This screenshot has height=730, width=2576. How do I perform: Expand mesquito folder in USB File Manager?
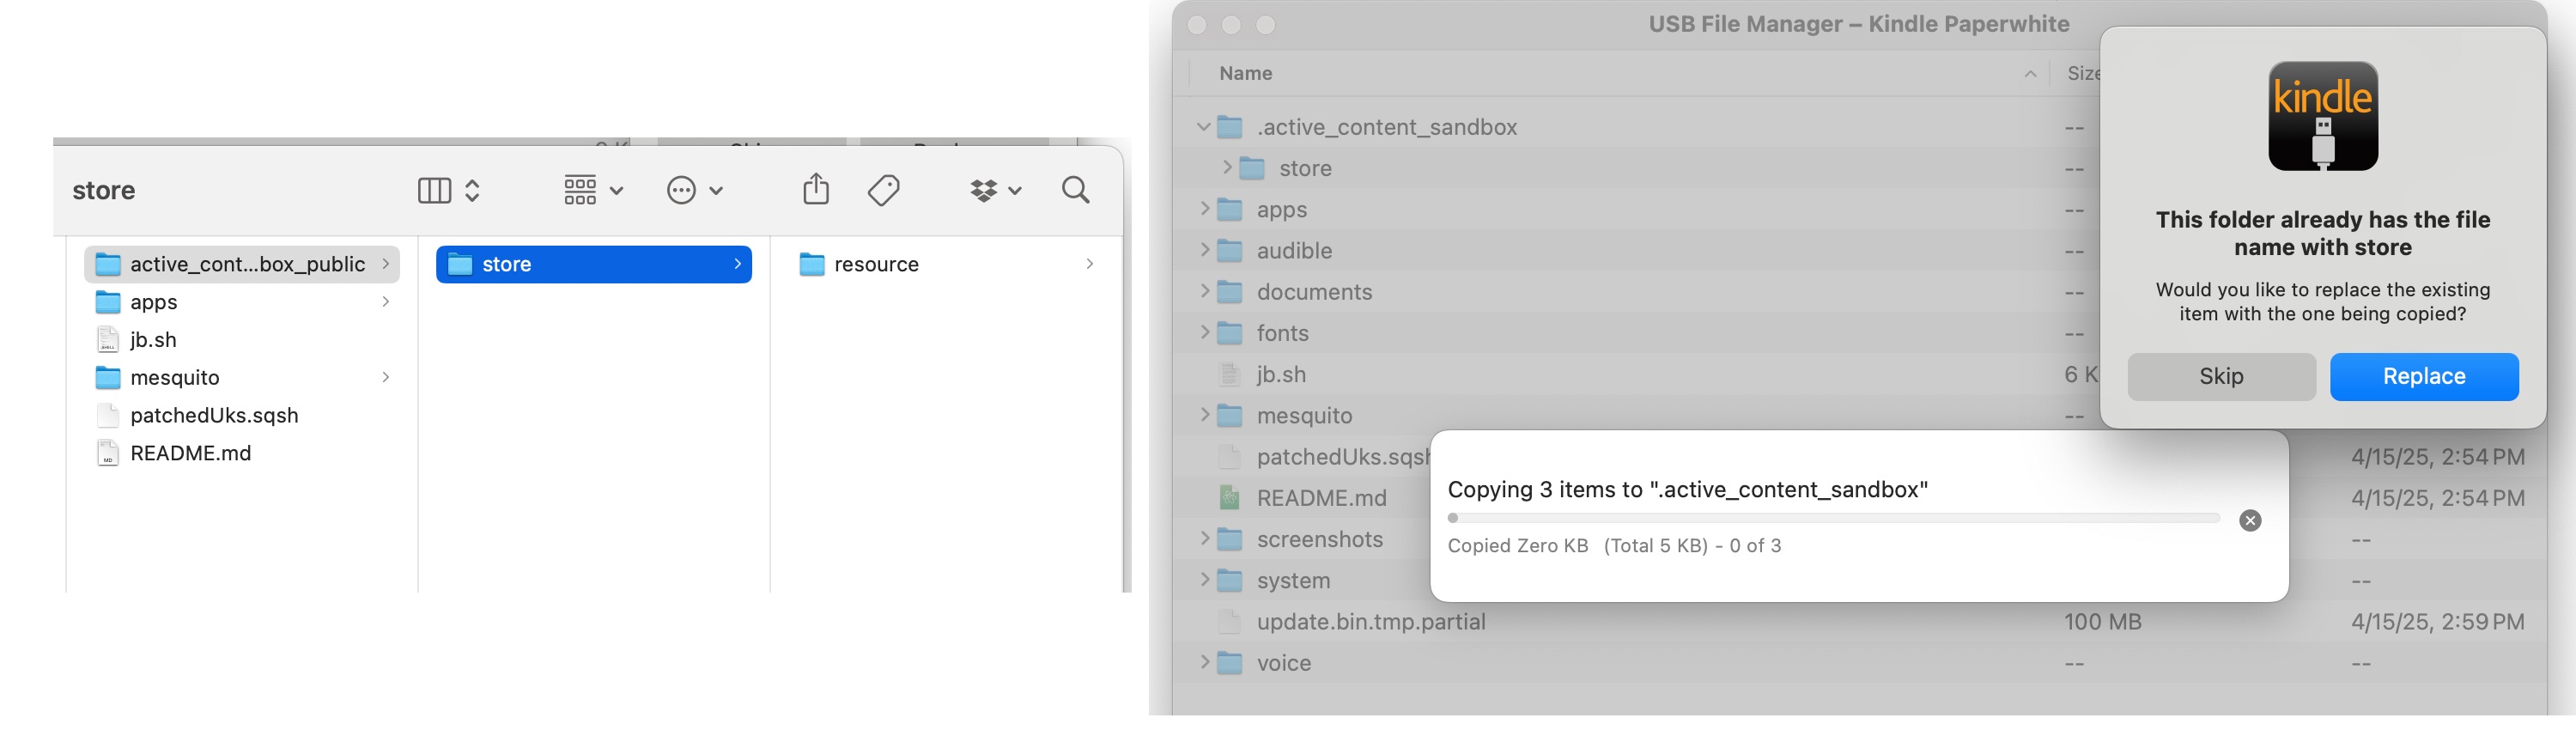pos(1204,415)
